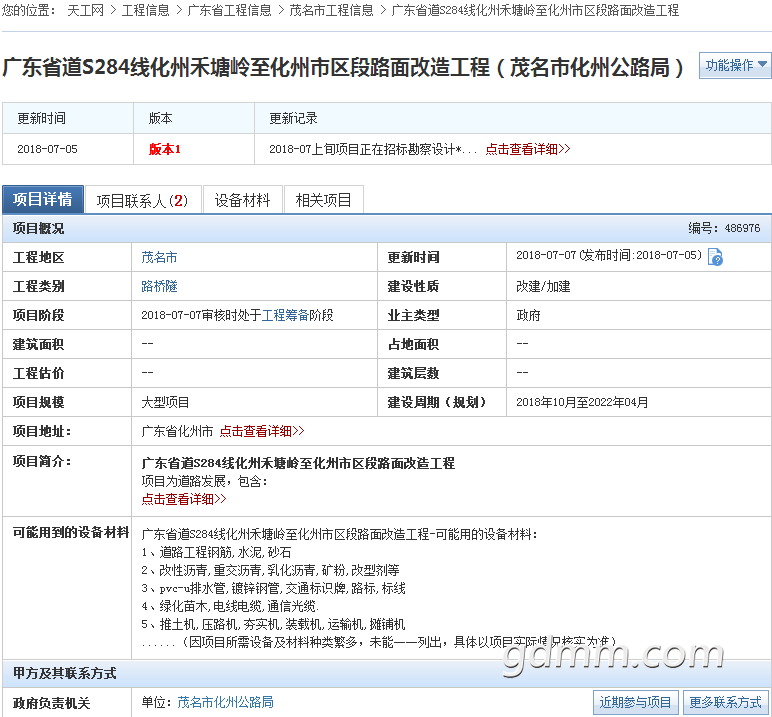Click the 更多联系方式 button
Image resolution: width=772 pixels, height=717 pixels.
[x=725, y=702]
